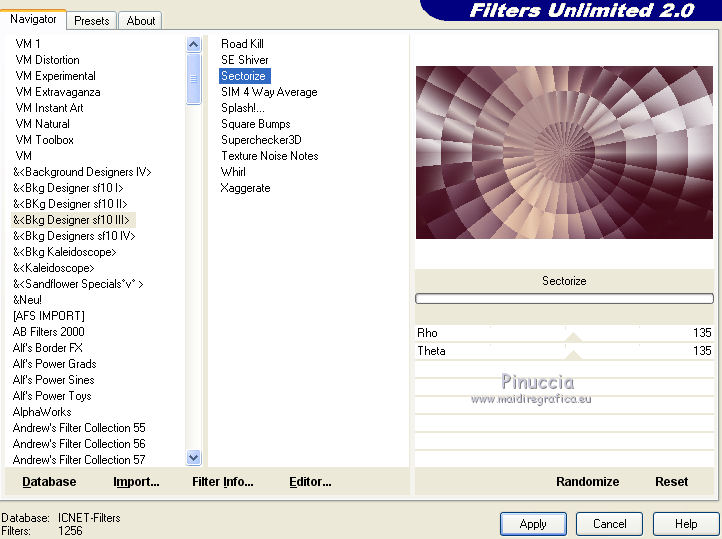
Task: Open Help
Action: coord(686,524)
